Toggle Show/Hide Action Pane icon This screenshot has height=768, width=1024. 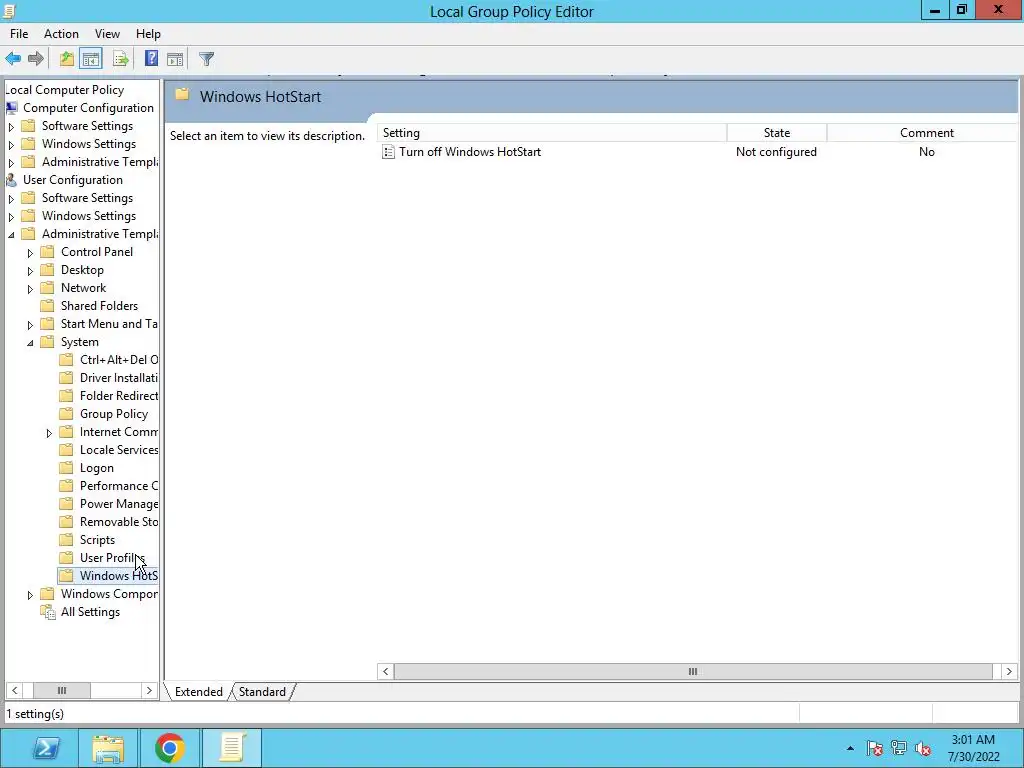pyautogui.click(x=175, y=59)
